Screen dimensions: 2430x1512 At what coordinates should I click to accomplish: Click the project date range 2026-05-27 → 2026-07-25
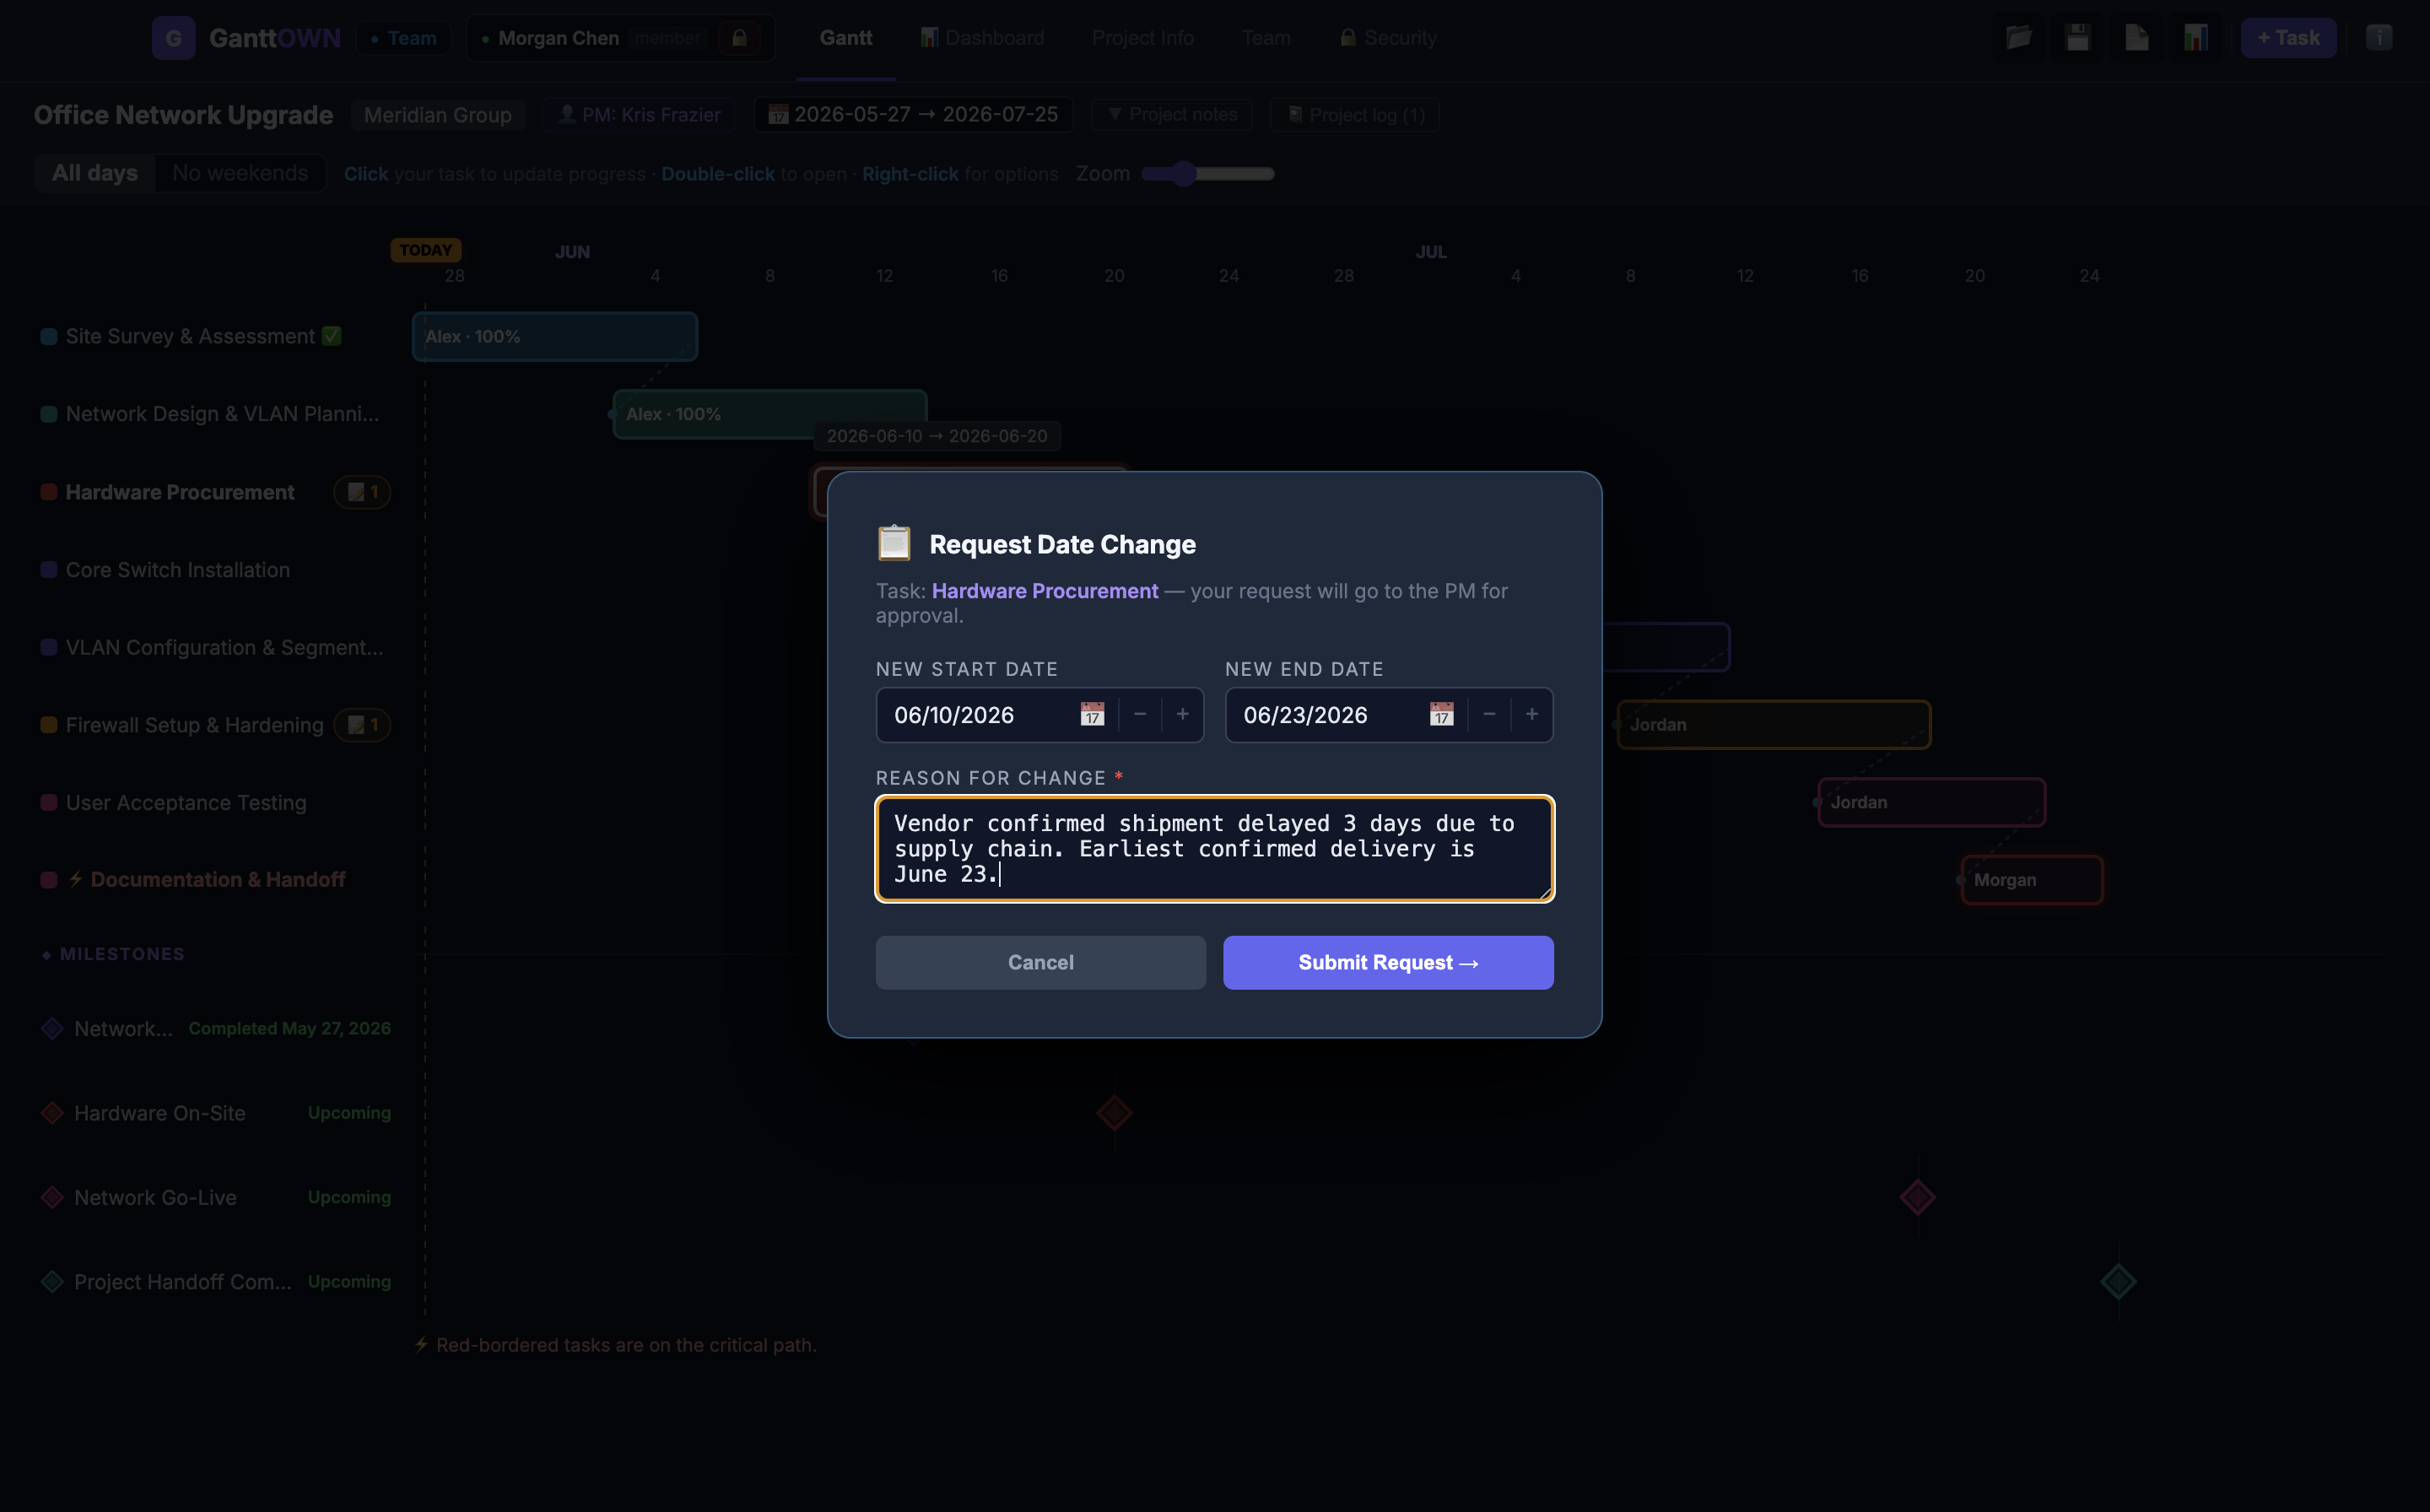coord(913,115)
